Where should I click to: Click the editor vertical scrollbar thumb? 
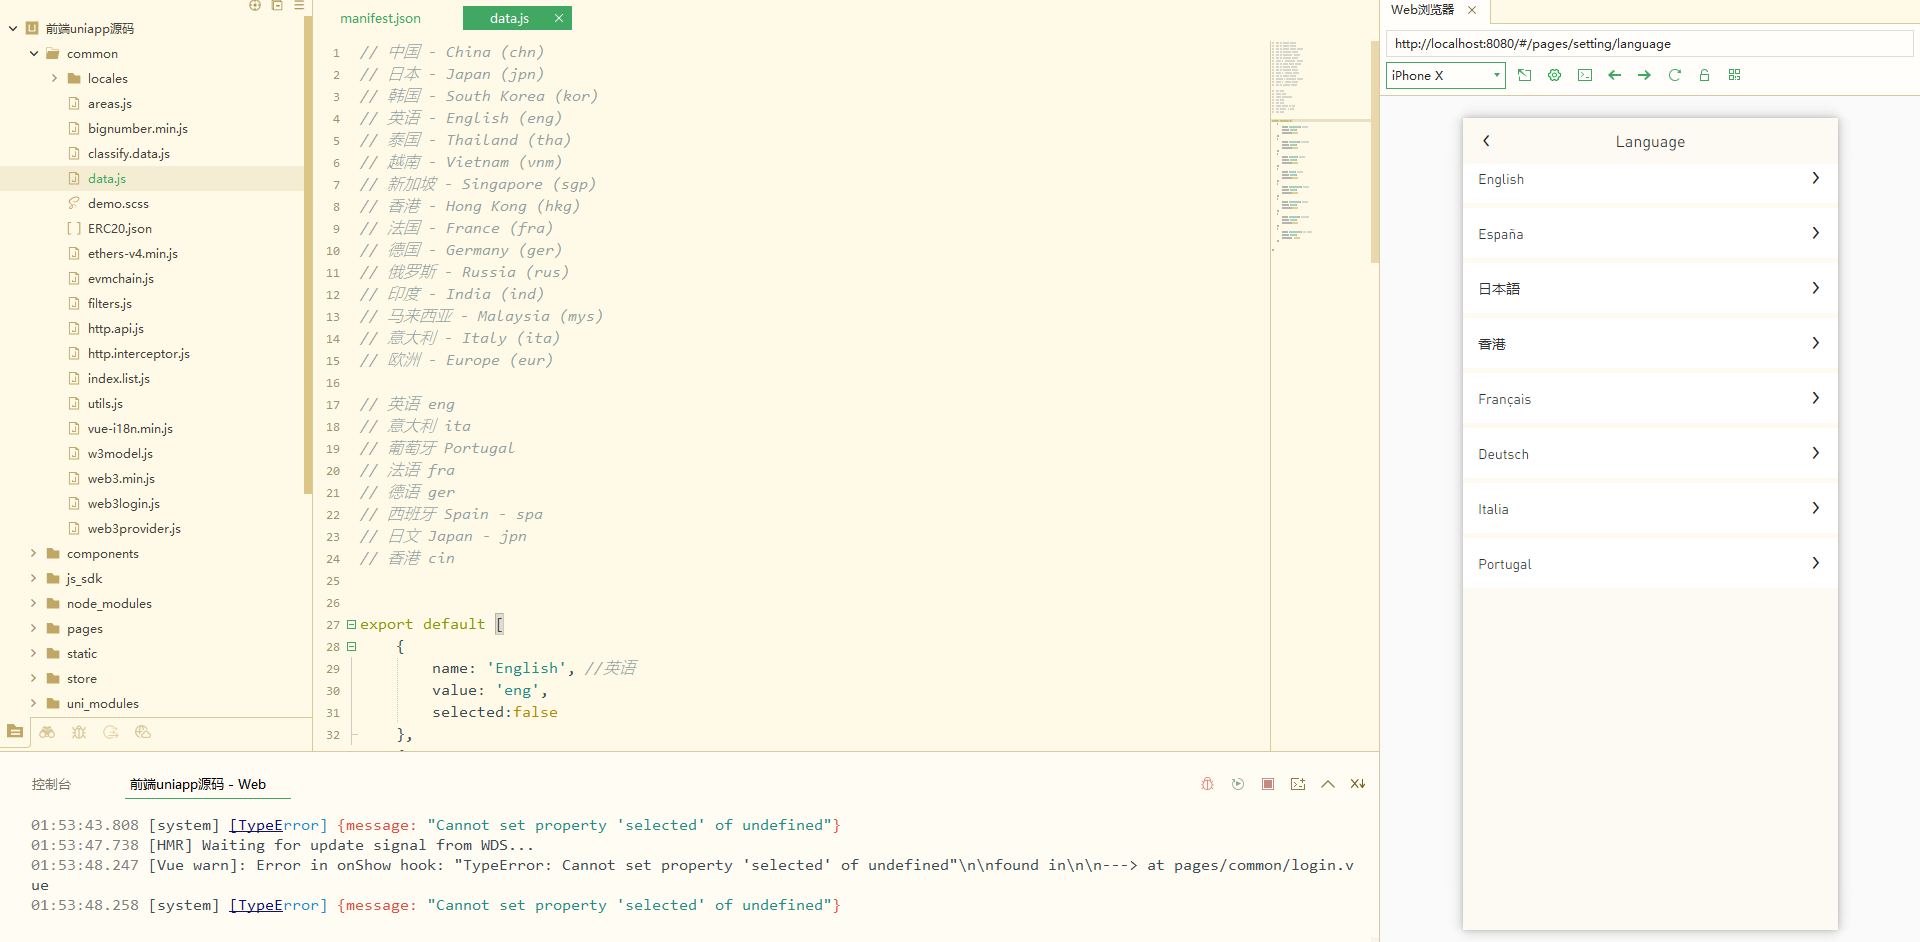1374,150
